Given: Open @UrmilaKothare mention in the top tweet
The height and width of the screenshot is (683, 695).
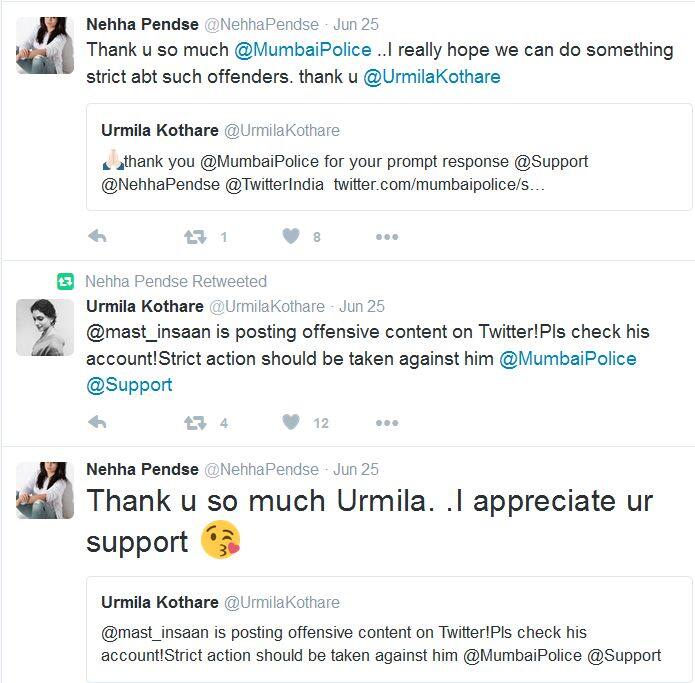Looking at the screenshot, I should (x=432, y=77).
